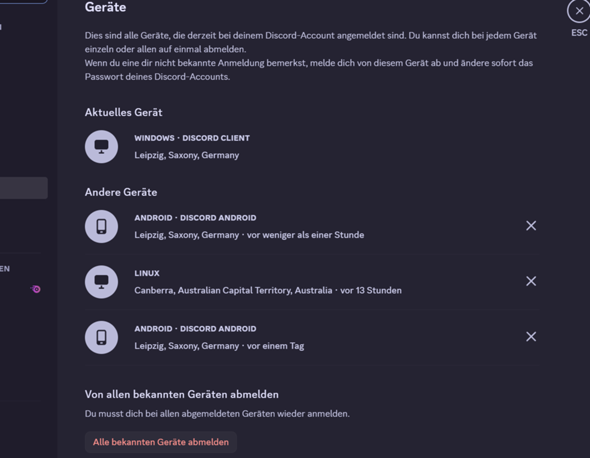Log out the Android device active under an hour ago
This screenshot has width=590, height=458.
[531, 225]
